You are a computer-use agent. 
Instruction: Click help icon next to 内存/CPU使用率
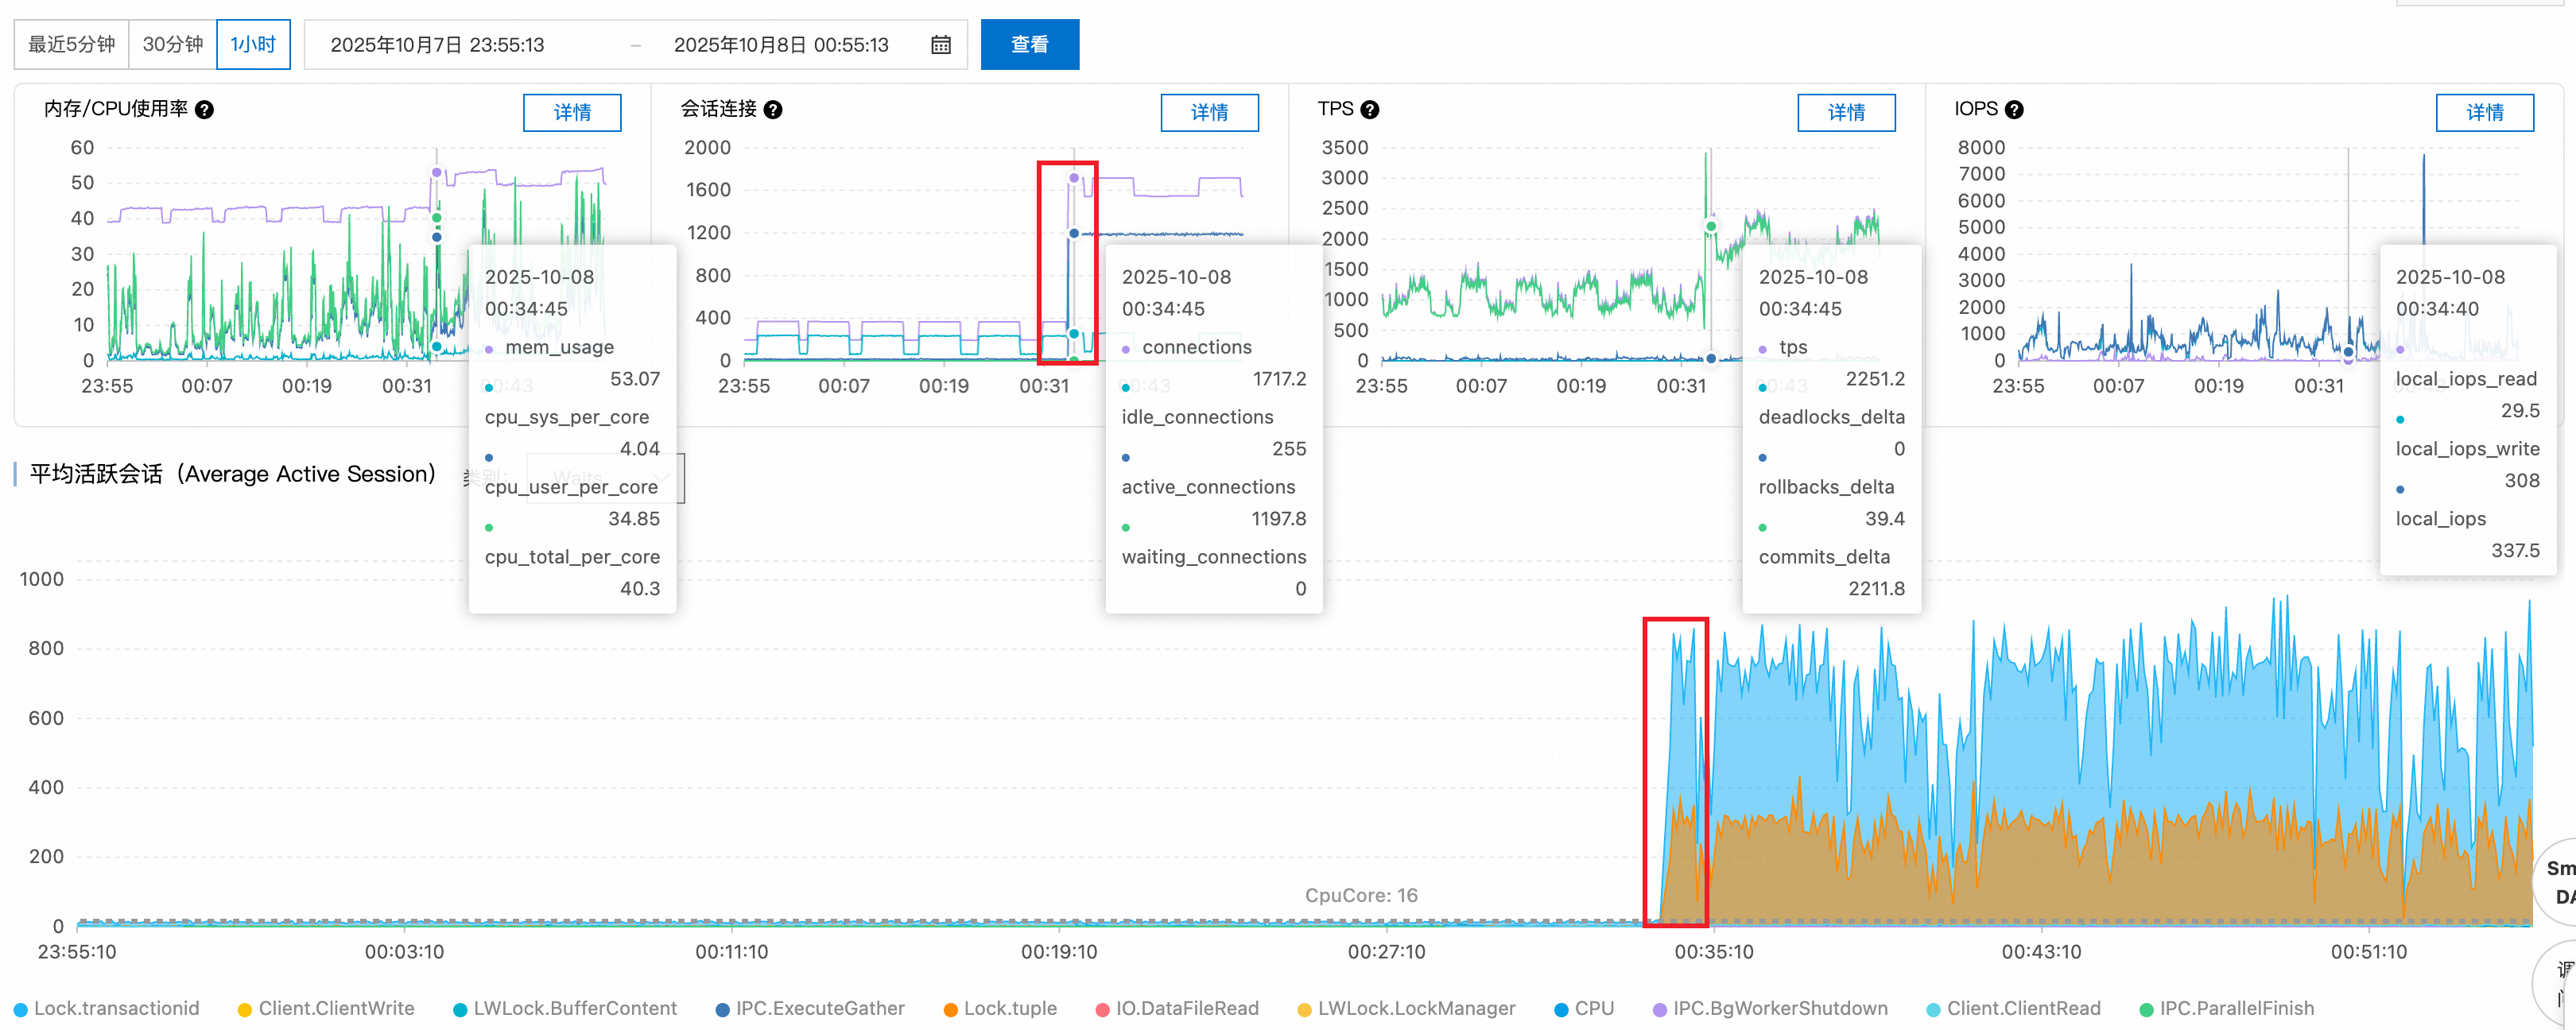[x=204, y=110]
